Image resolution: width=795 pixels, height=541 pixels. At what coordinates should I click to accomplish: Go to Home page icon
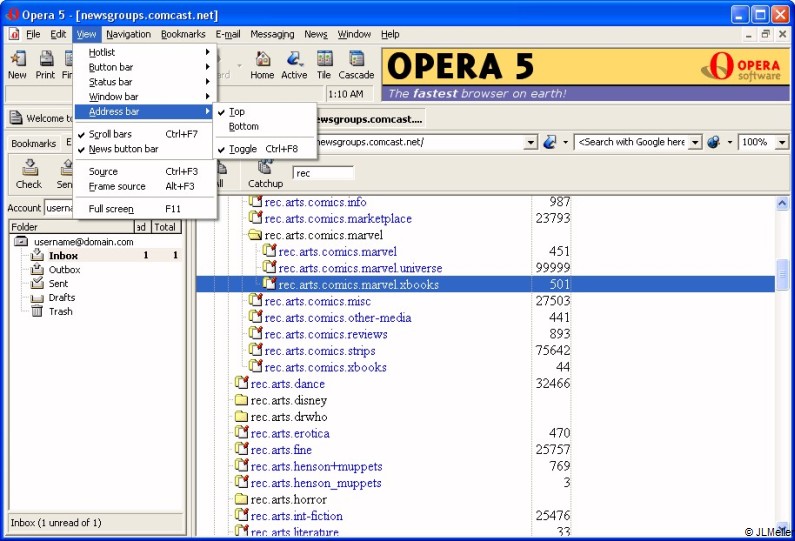click(x=262, y=59)
